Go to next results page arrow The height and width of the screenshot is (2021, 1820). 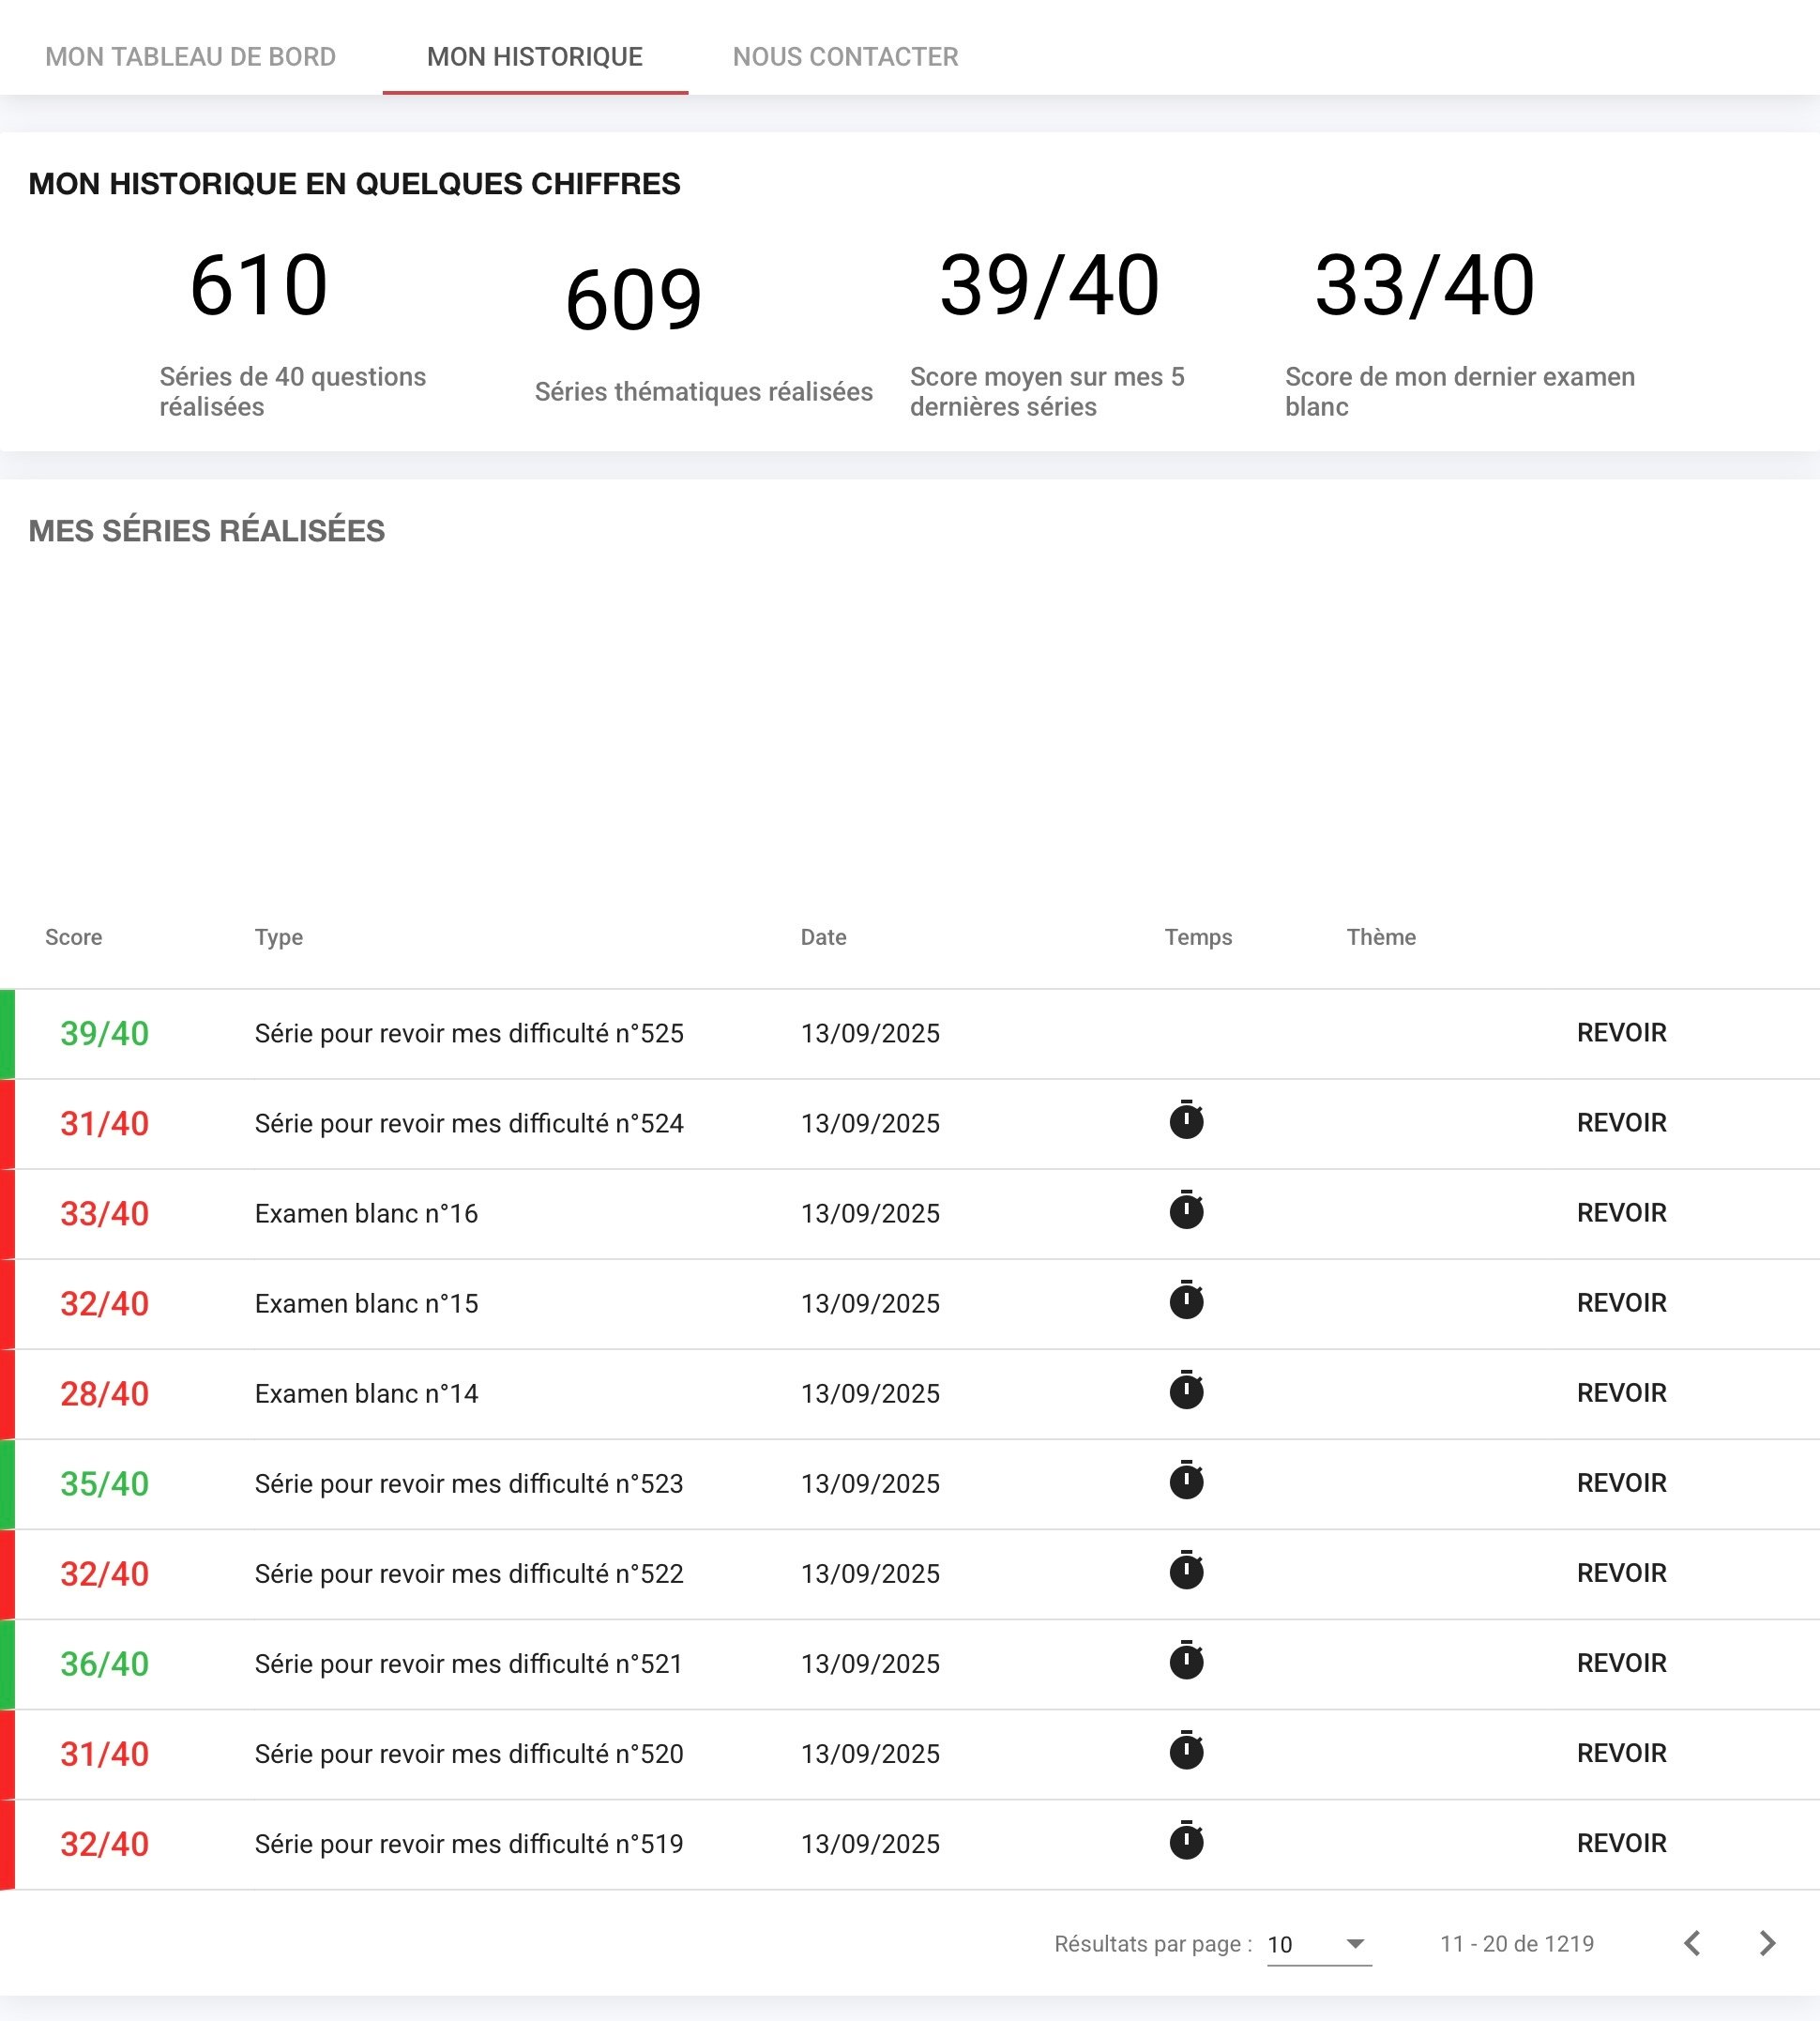(1767, 1943)
